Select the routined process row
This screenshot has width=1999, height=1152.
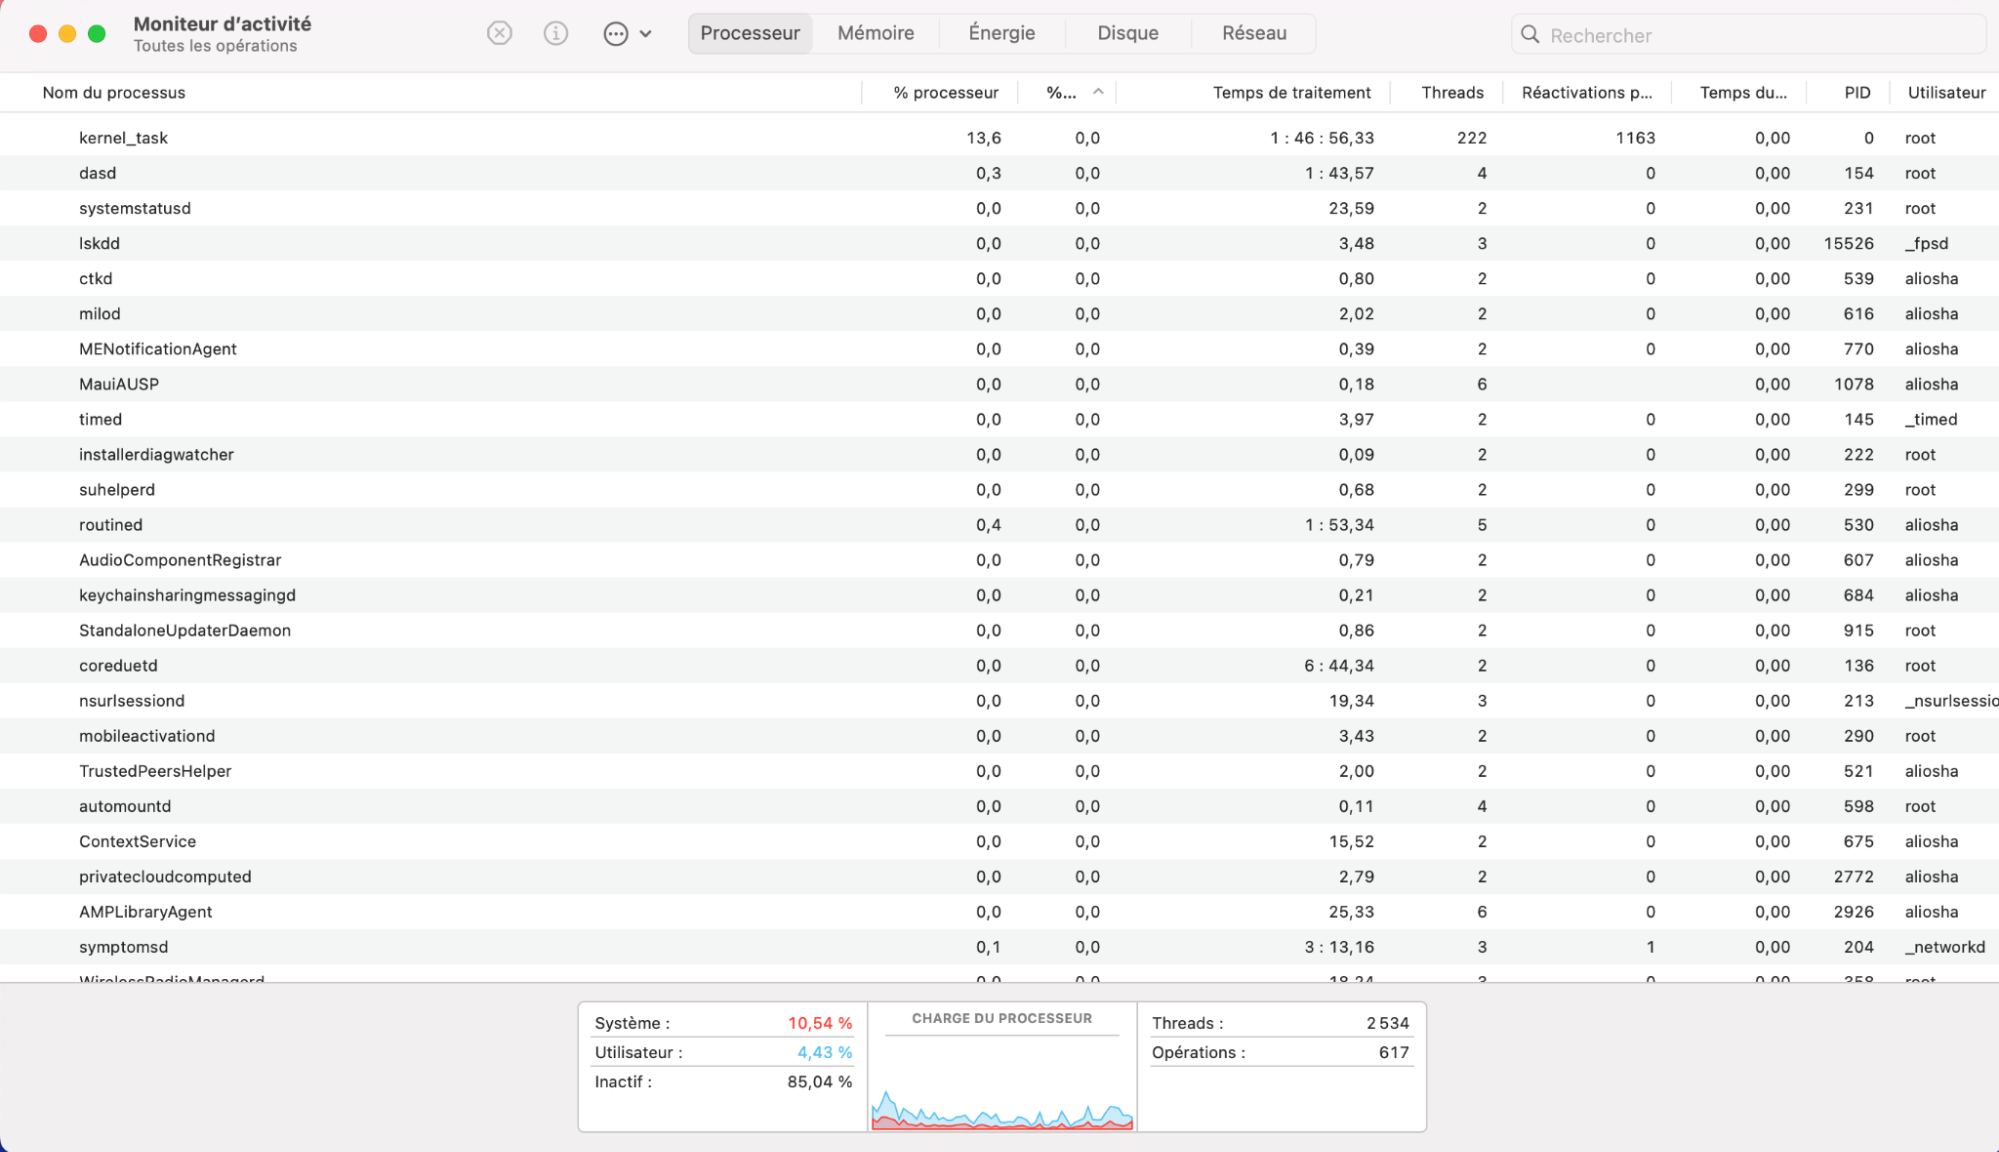tap(500, 525)
